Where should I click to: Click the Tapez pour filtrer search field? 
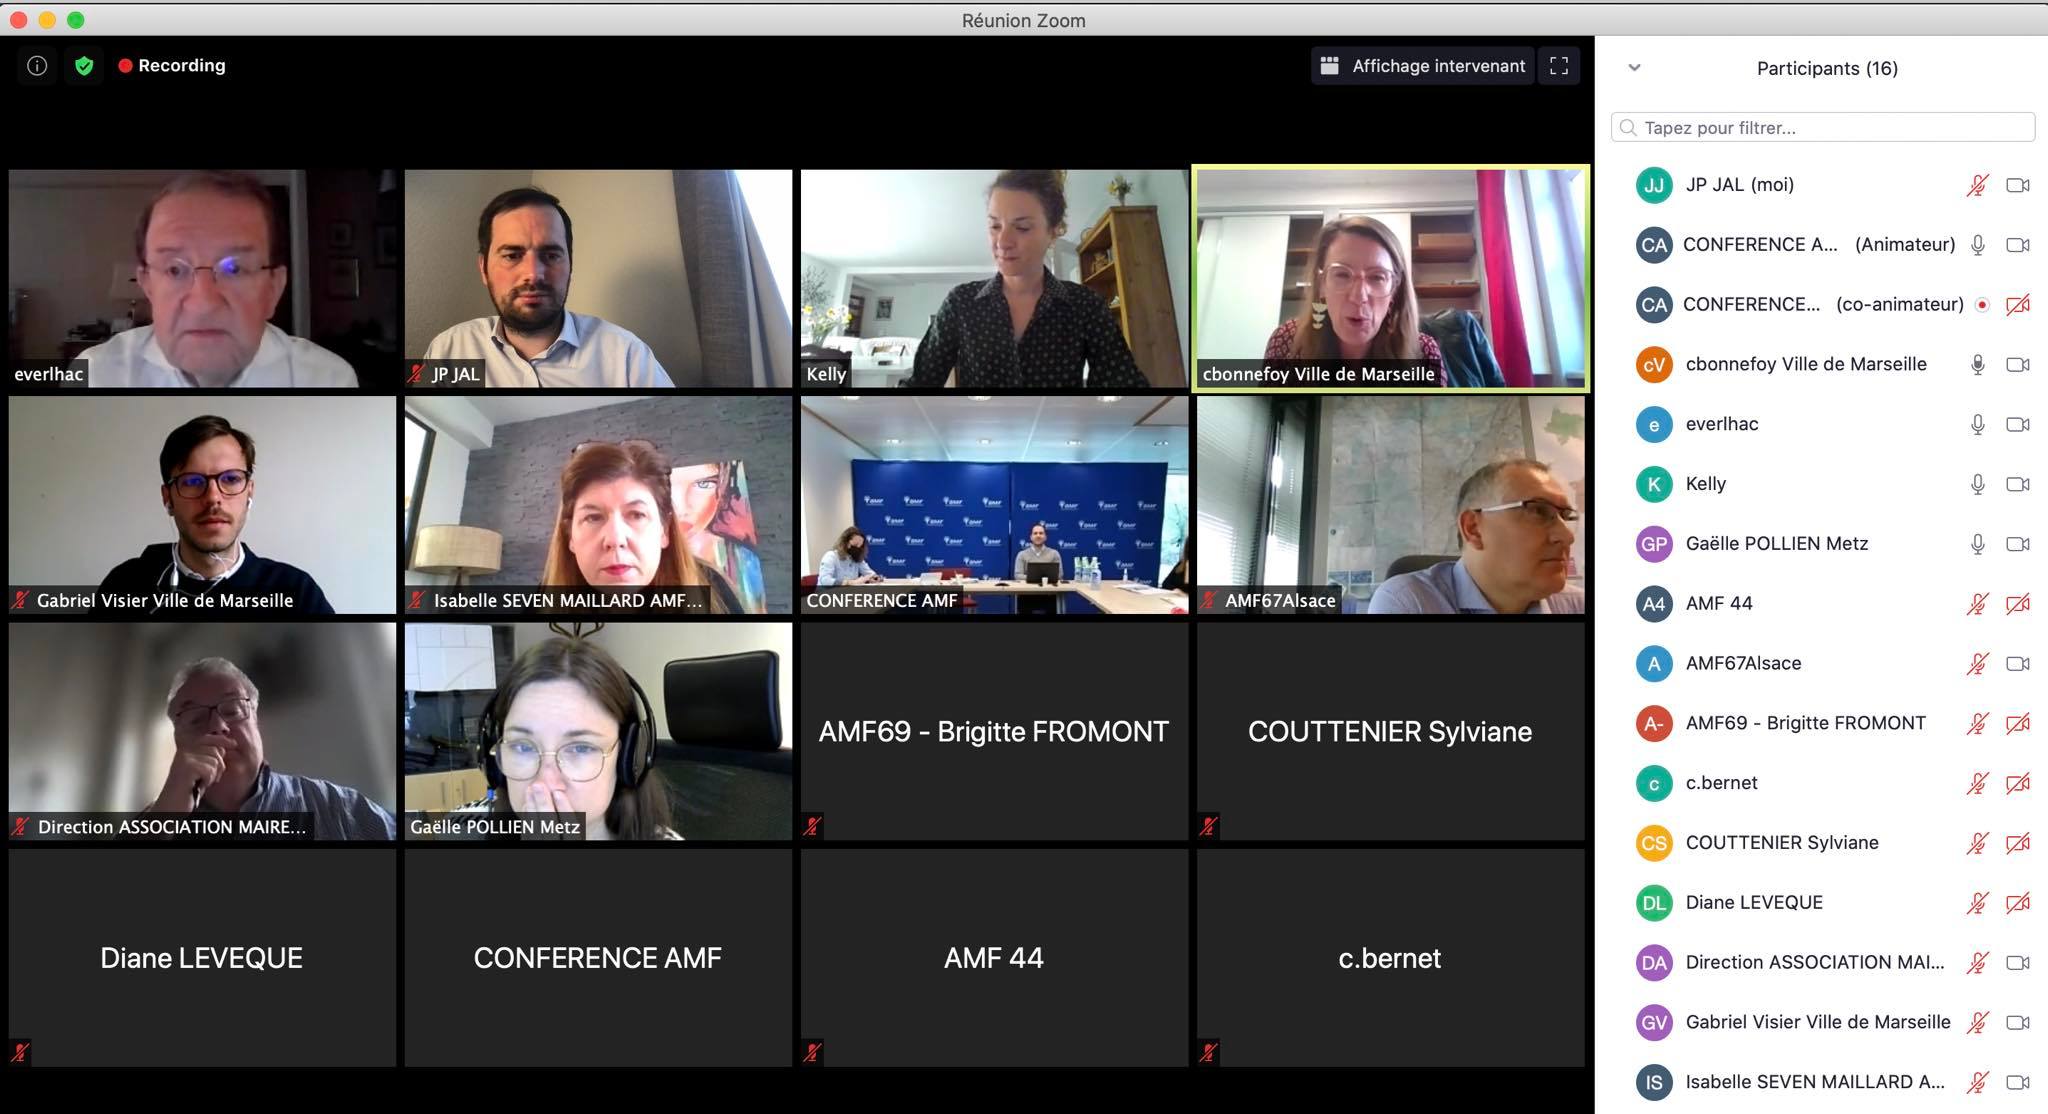click(1822, 127)
